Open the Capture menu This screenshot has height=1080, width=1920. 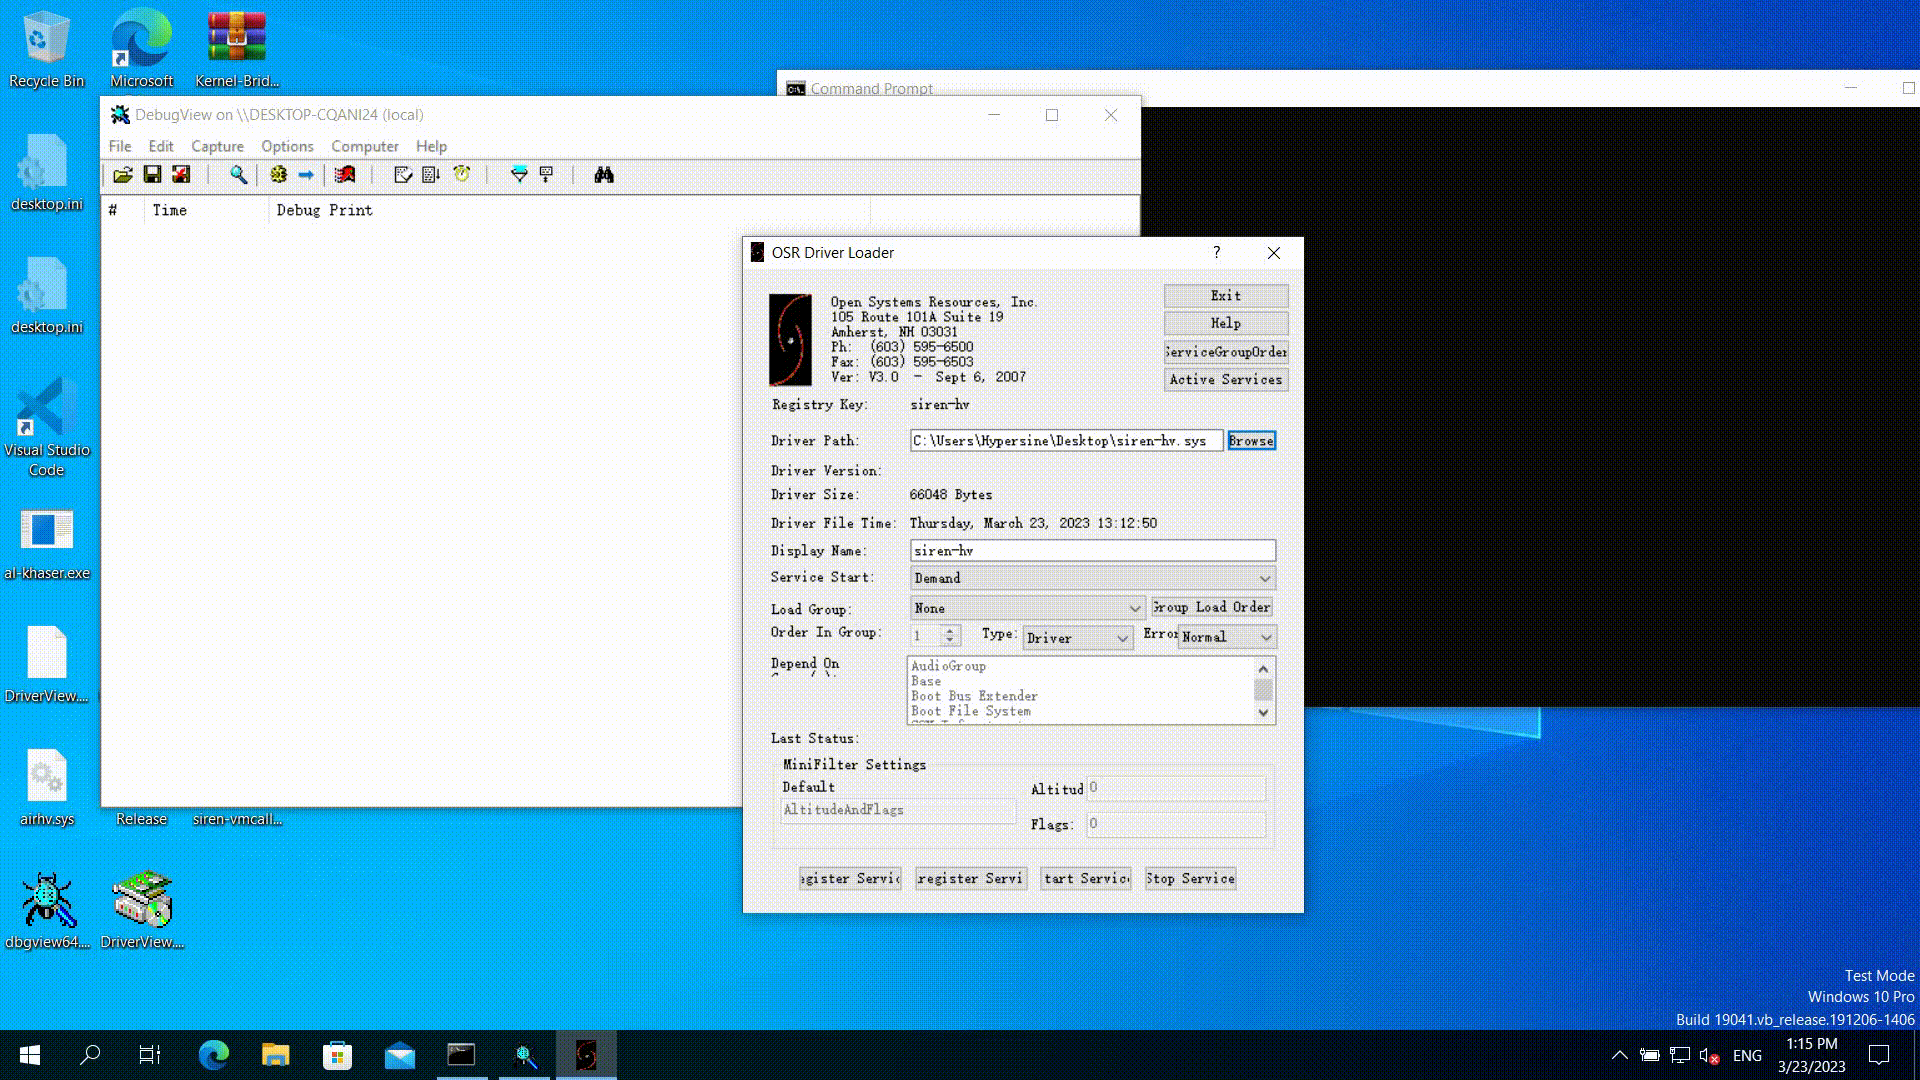point(217,146)
